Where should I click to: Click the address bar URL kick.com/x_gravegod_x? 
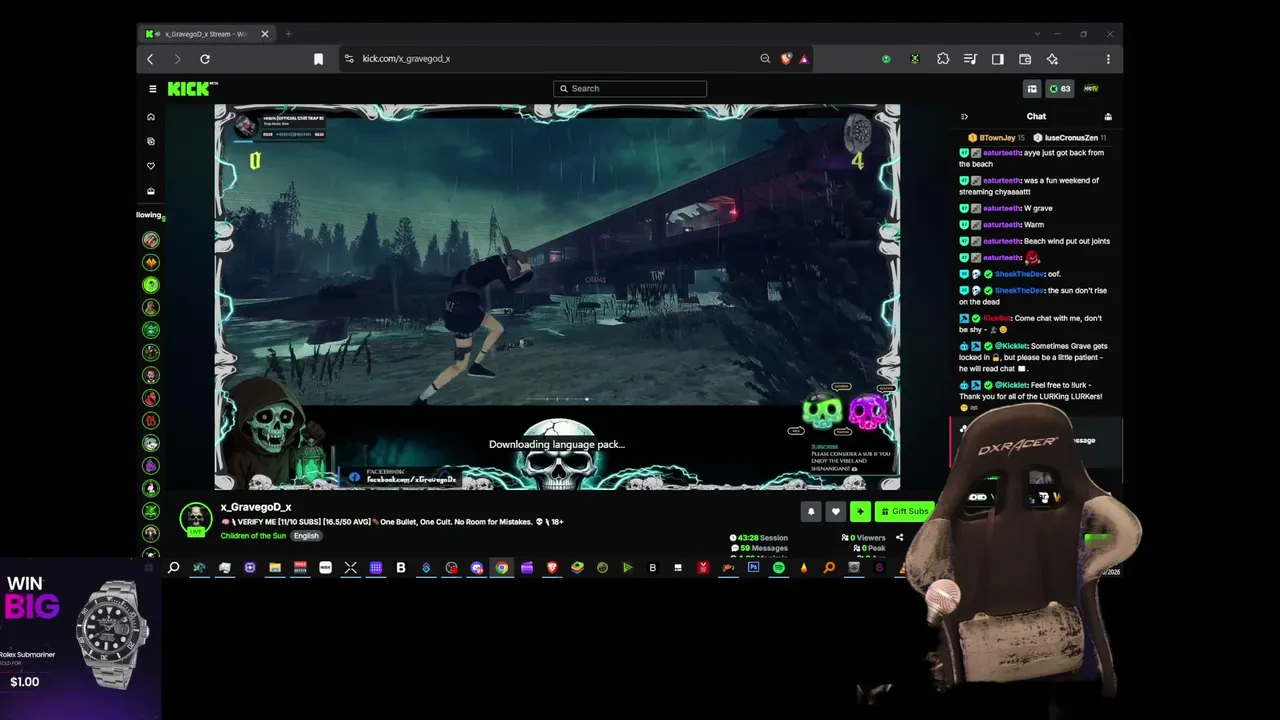pos(406,59)
